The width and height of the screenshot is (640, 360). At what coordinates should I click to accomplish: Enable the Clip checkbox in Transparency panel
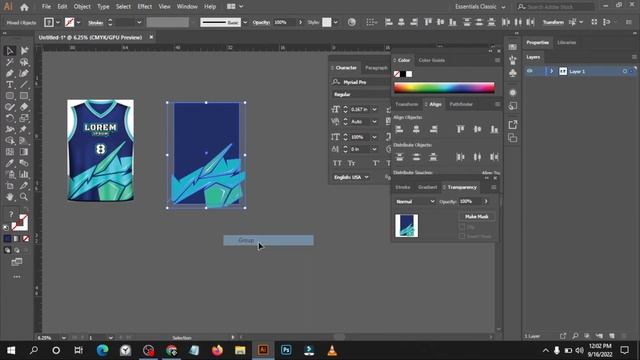[x=462, y=227]
